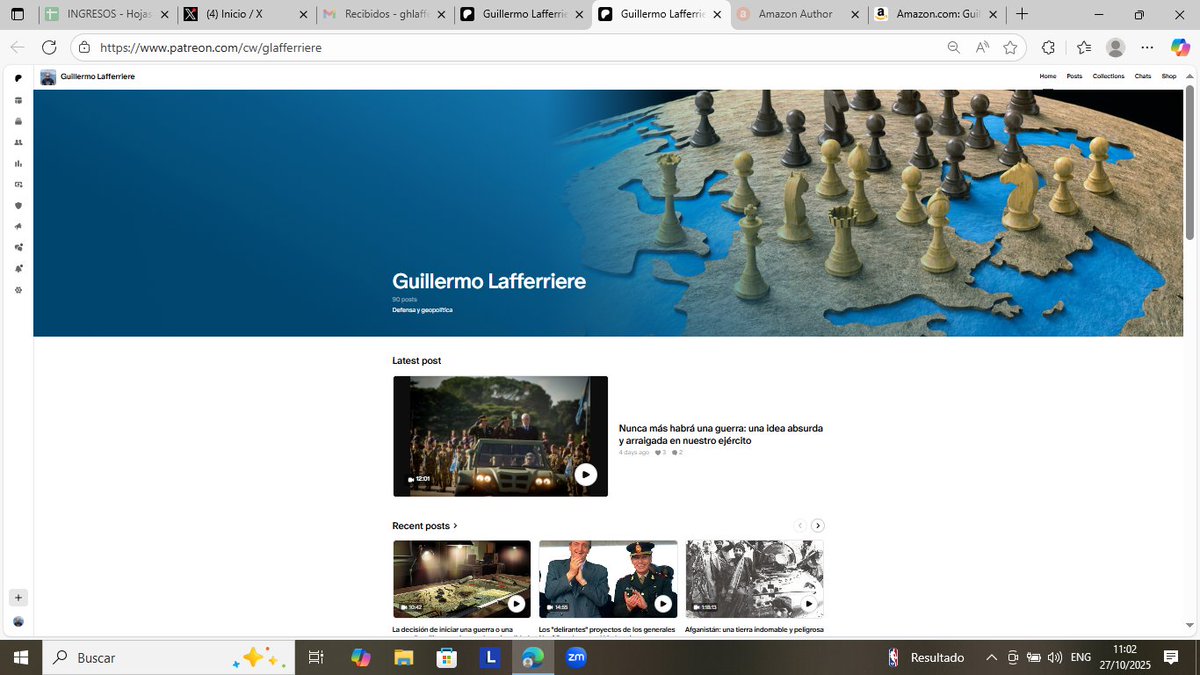Open a new browser tab
The height and width of the screenshot is (675, 1200).
1021,14
